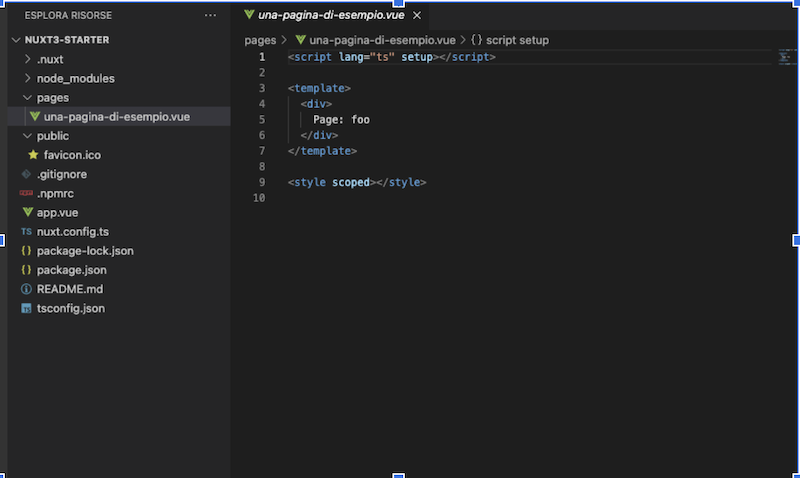The height and width of the screenshot is (478, 800).
Task: Close the una-pagina-di-esempio.vue editor tab
Action: point(417,15)
